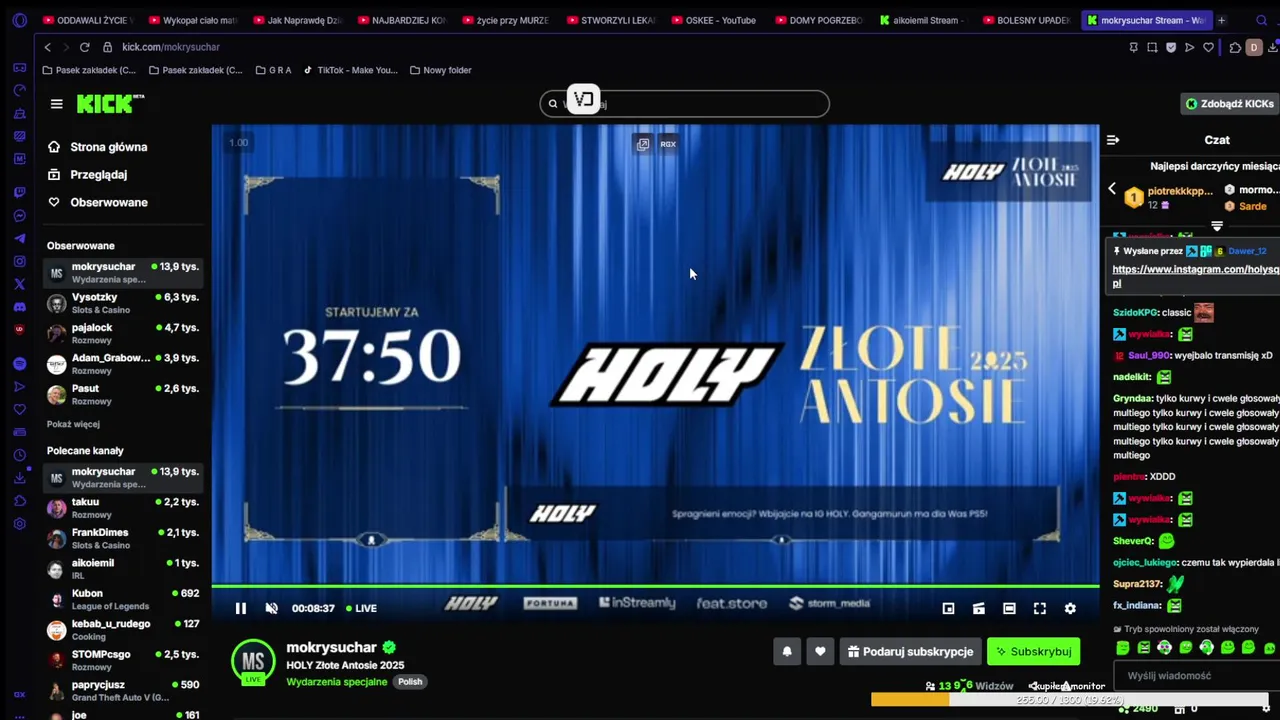Open pajalock channel in sidebar
The image size is (1280, 720).
123,333
